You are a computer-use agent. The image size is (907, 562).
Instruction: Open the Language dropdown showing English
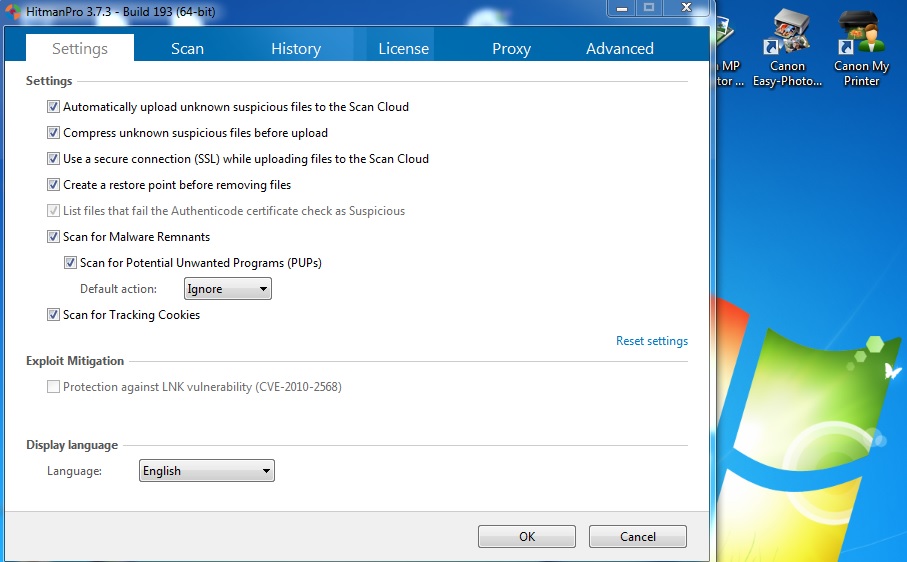(x=207, y=471)
